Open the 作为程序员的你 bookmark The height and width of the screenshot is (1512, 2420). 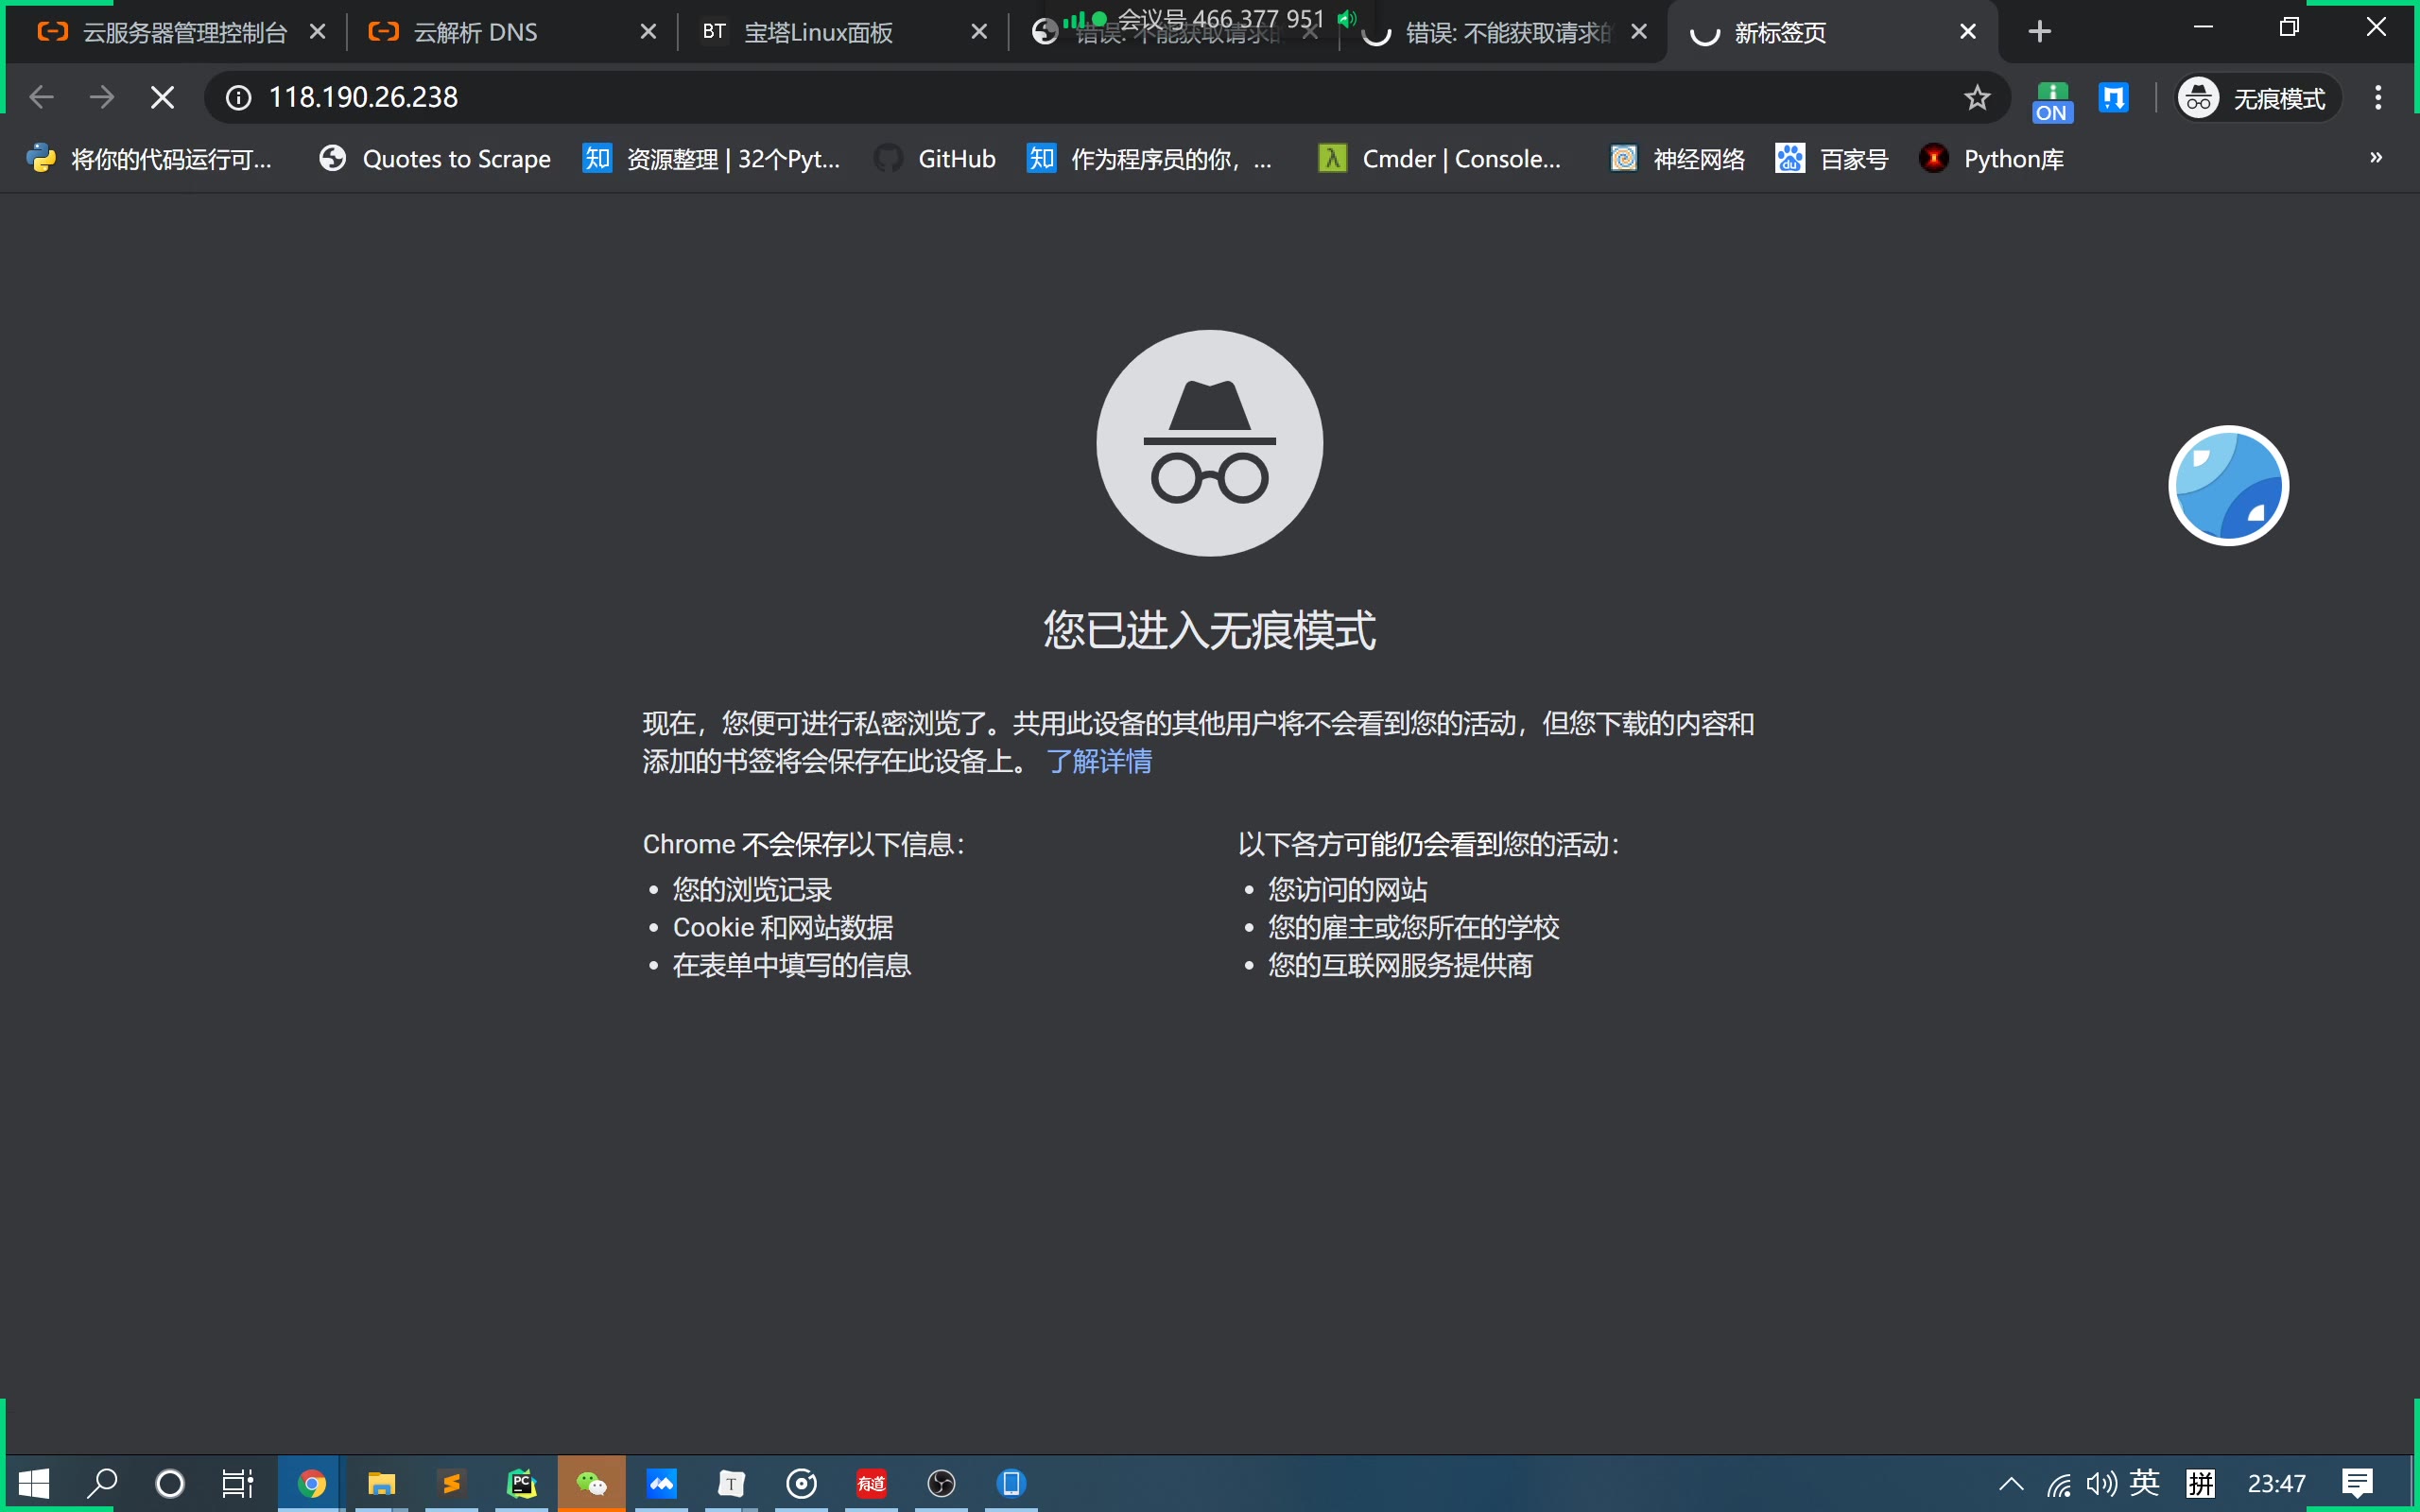coord(1150,159)
